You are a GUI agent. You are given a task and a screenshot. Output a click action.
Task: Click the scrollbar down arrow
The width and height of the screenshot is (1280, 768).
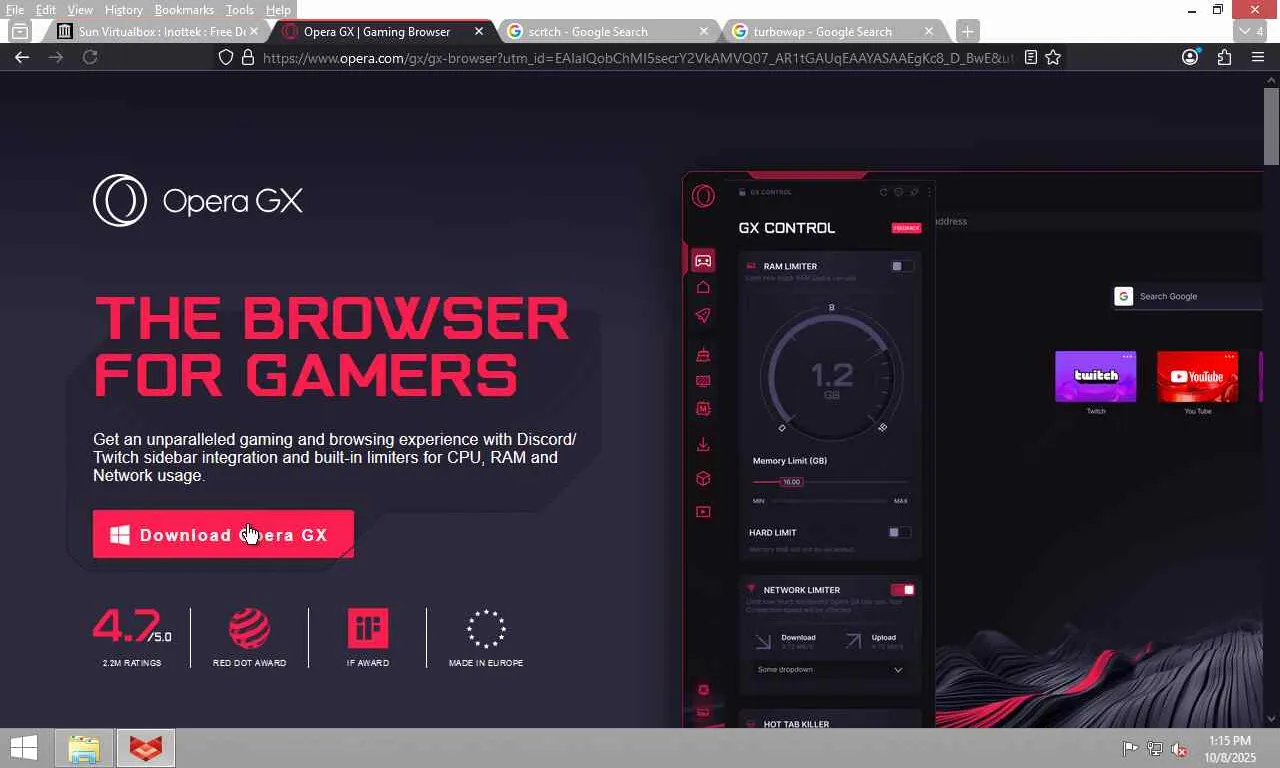1271,718
